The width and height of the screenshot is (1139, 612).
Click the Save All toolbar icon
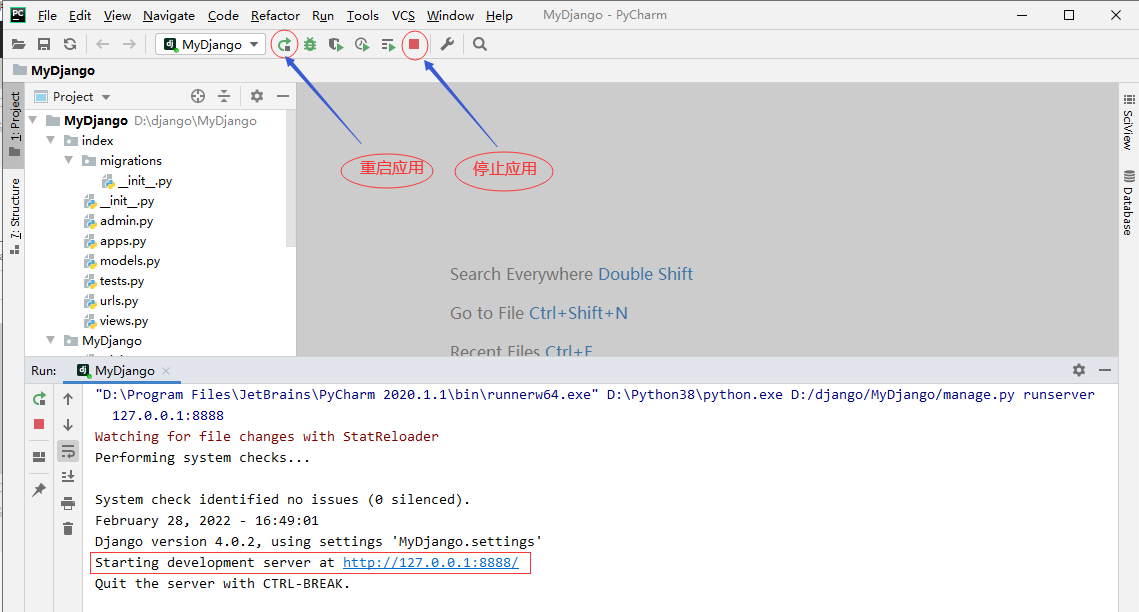point(44,44)
